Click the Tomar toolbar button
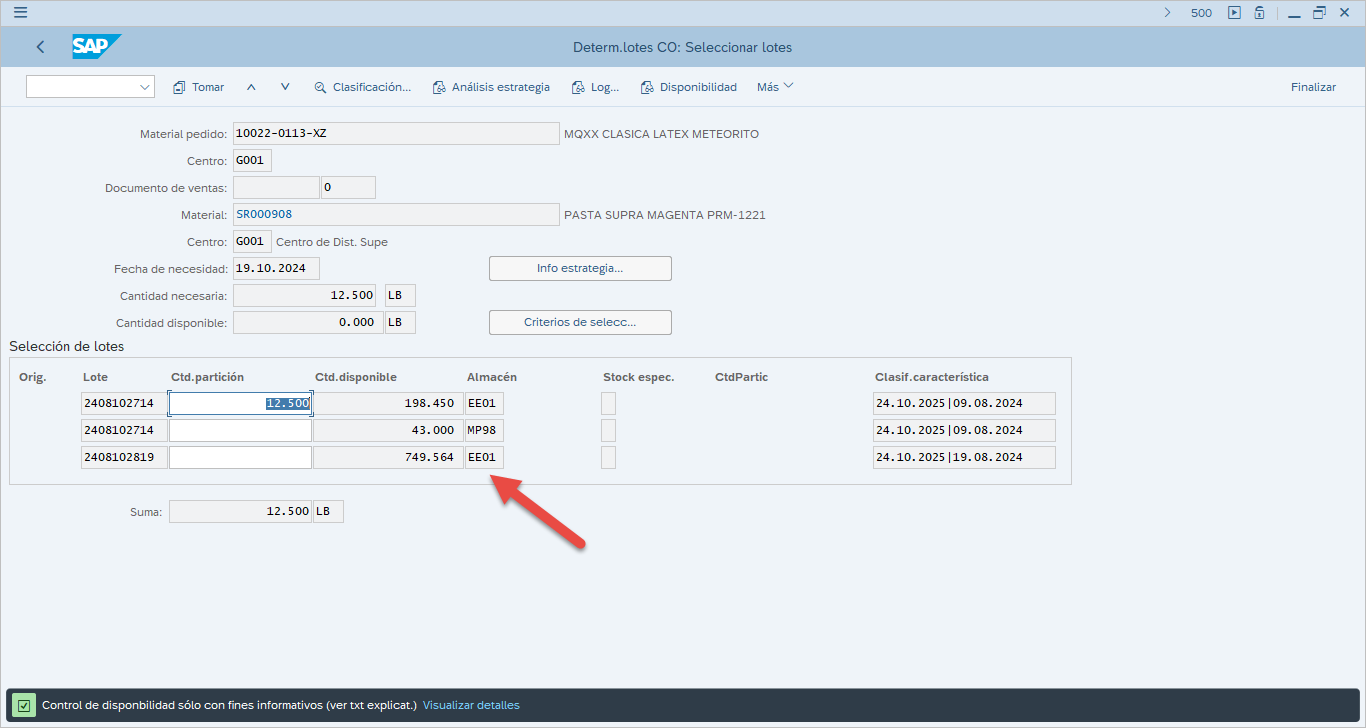The image size is (1366, 728). pyautogui.click(x=198, y=87)
